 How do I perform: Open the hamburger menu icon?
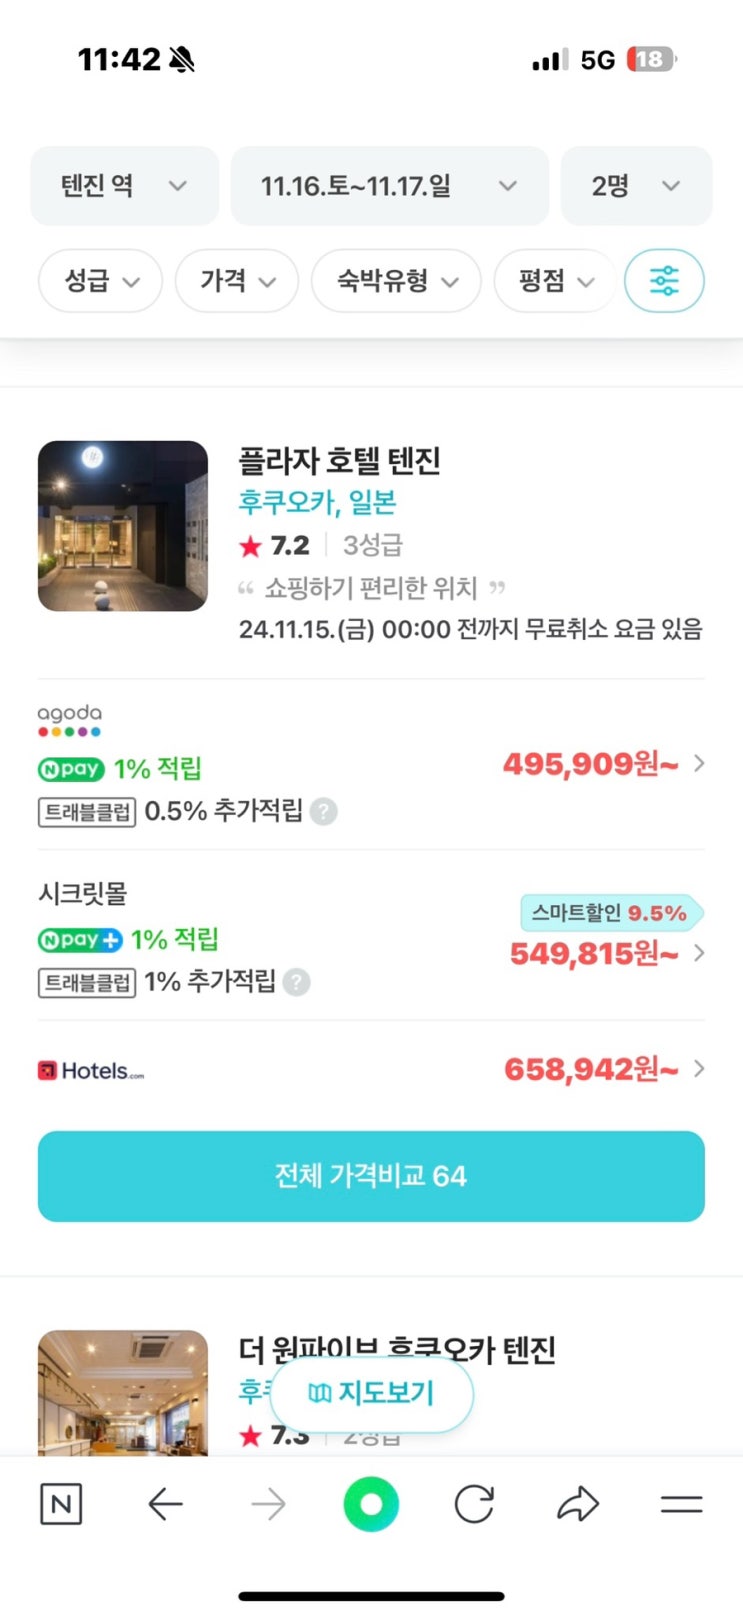click(682, 1504)
